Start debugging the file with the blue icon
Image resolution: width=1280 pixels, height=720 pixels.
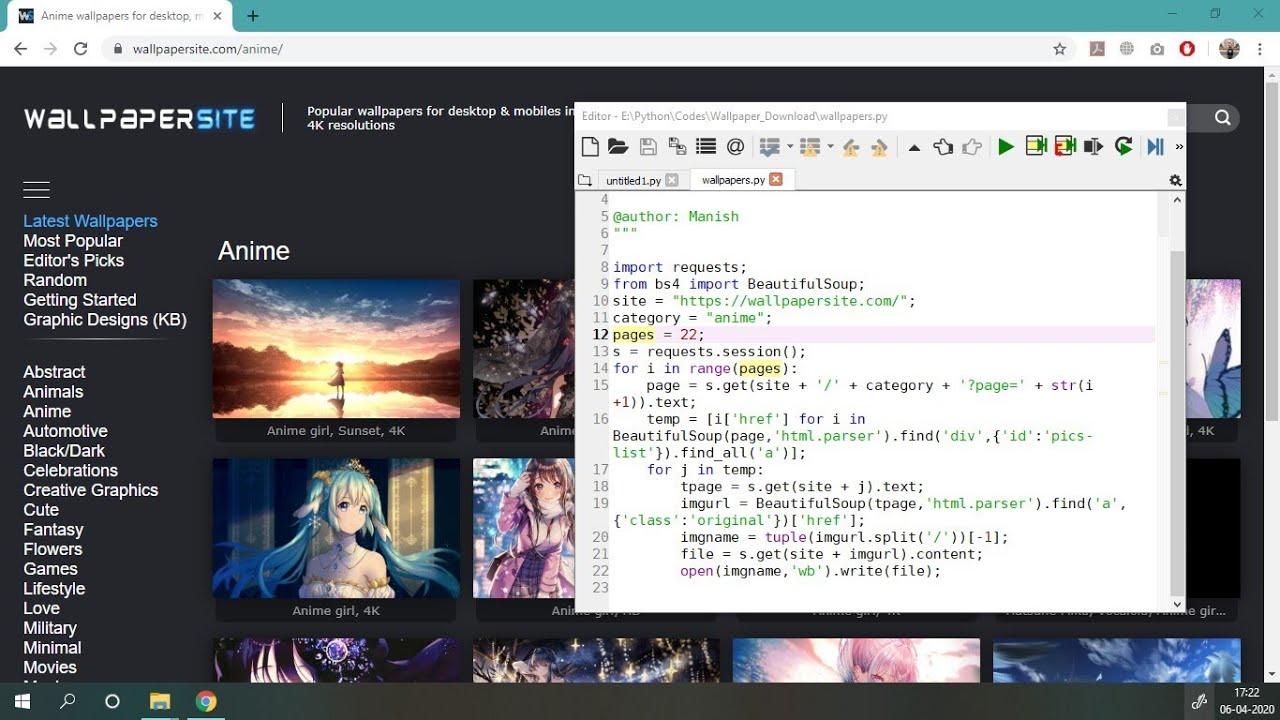click(1156, 147)
